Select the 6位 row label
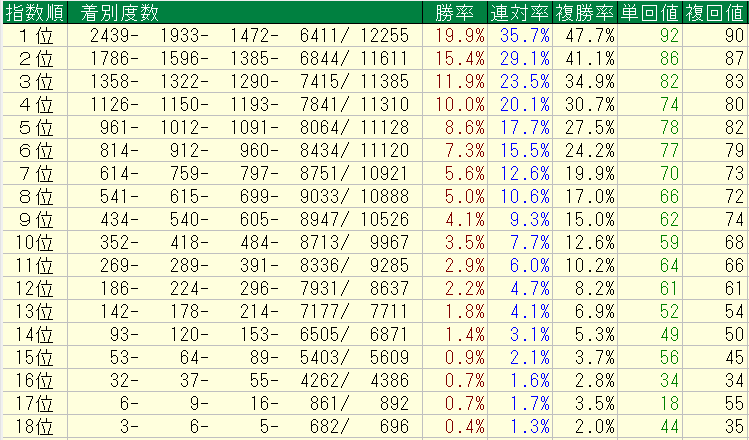 click(x=36, y=150)
